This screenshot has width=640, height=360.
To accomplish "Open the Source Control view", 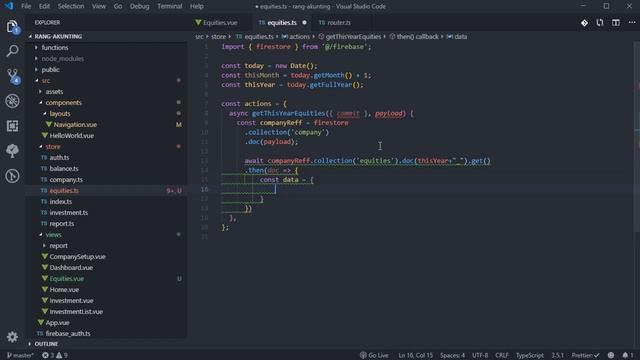I will 12,76.
